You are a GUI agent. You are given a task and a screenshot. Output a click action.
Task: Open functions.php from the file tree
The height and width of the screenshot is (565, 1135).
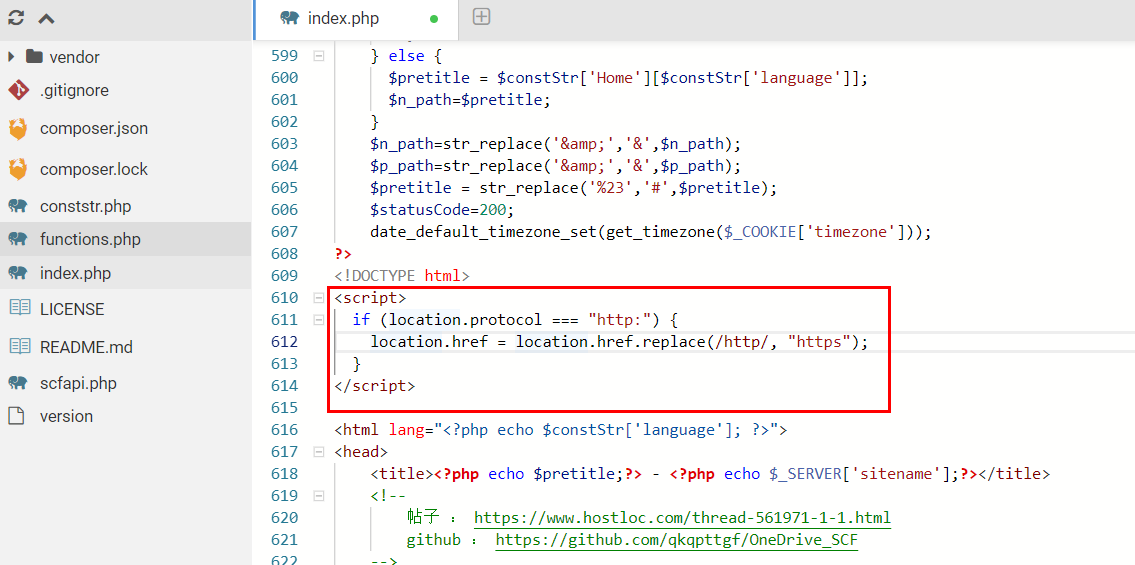pyautogui.click(x=90, y=239)
